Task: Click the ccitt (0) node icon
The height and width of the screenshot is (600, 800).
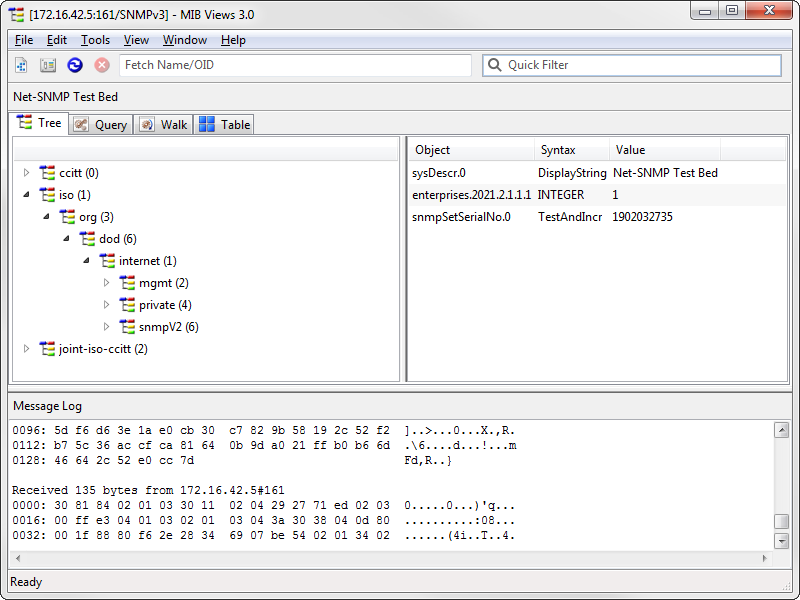Action: [47, 173]
